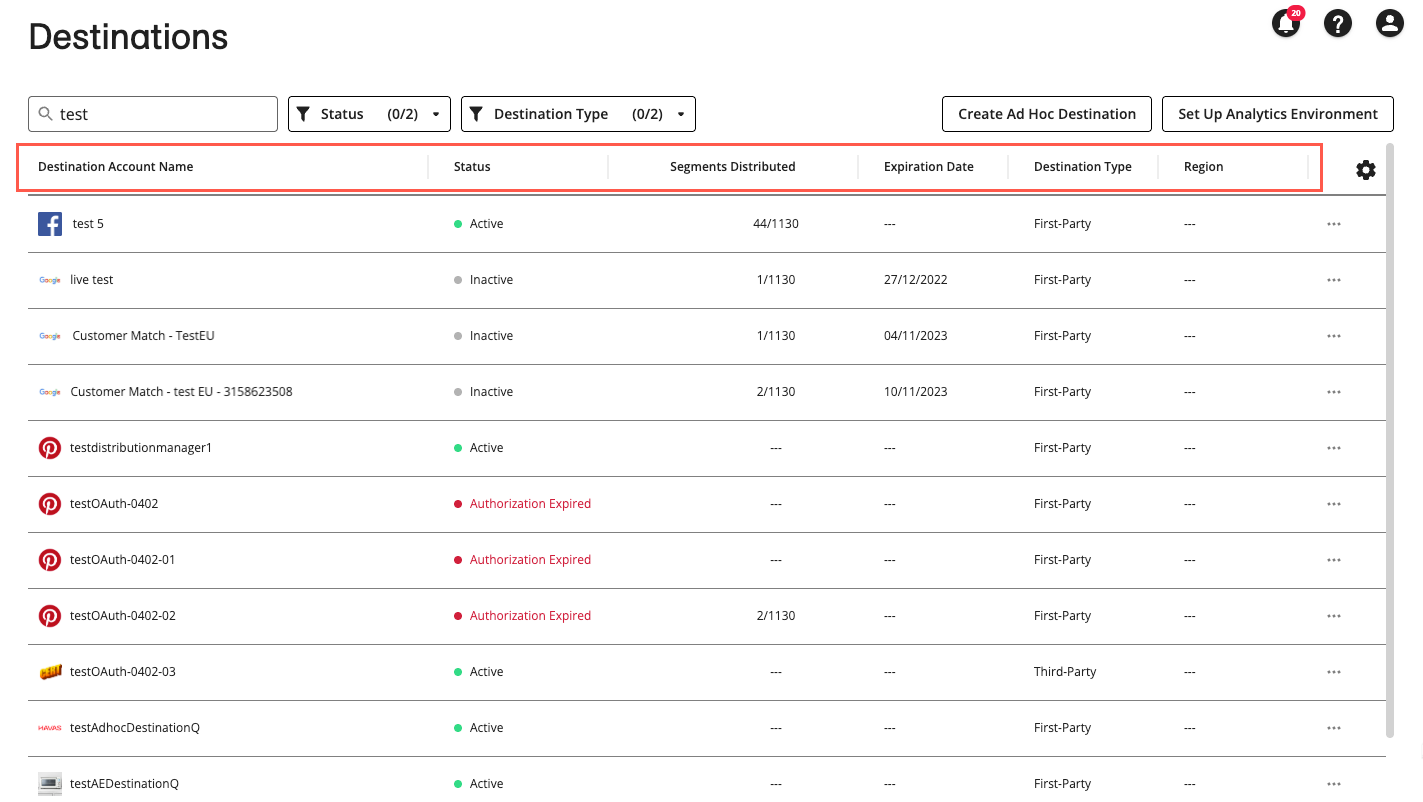The height and width of the screenshot is (802, 1423).
Task: Click the help question mark icon
Action: tap(1338, 23)
